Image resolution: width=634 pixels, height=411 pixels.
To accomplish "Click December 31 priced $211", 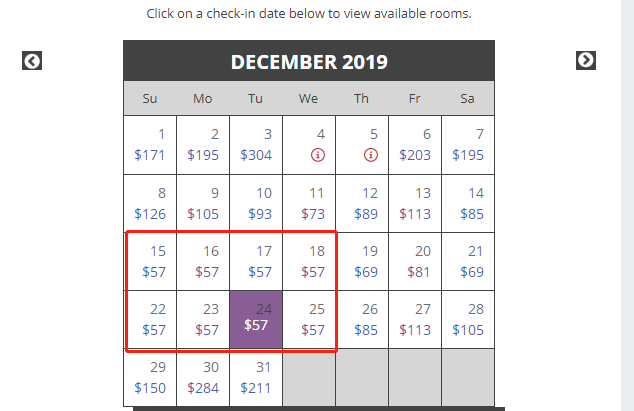I will point(256,377).
